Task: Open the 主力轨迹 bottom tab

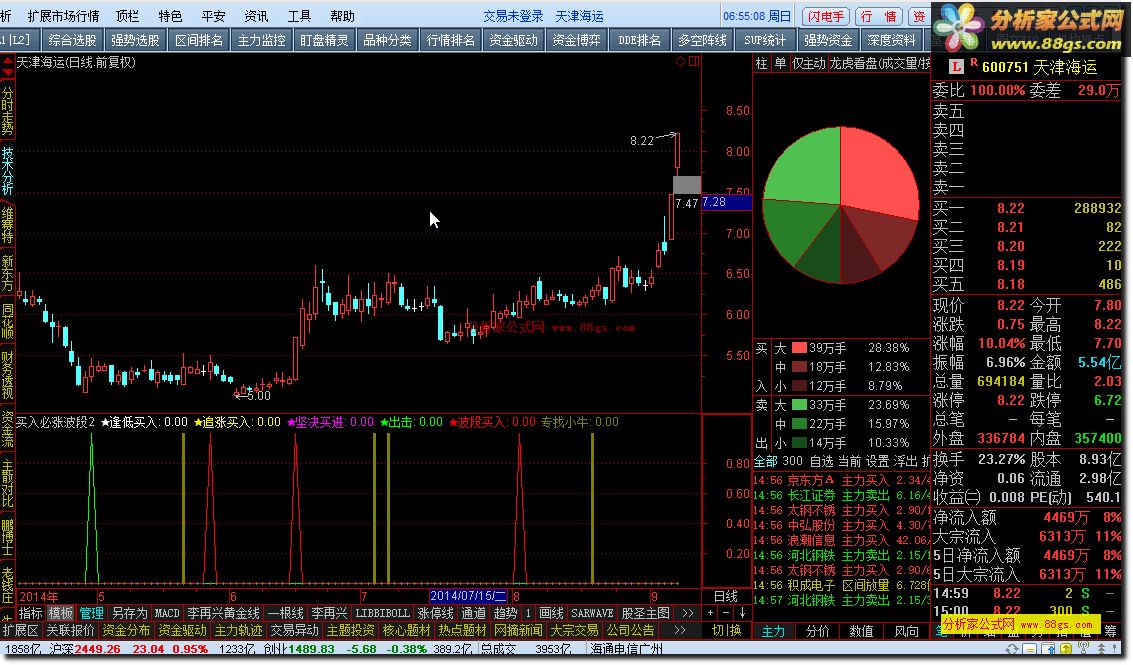Action: [x=238, y=630]
